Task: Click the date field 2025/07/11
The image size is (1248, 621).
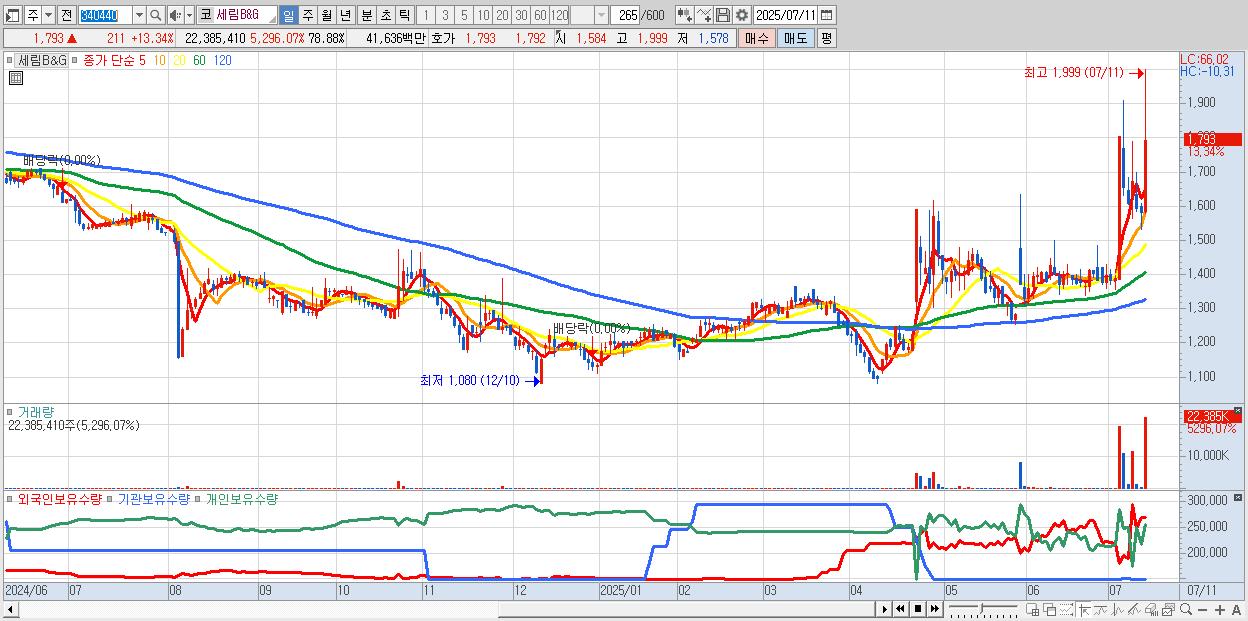Action: [785, 15]
